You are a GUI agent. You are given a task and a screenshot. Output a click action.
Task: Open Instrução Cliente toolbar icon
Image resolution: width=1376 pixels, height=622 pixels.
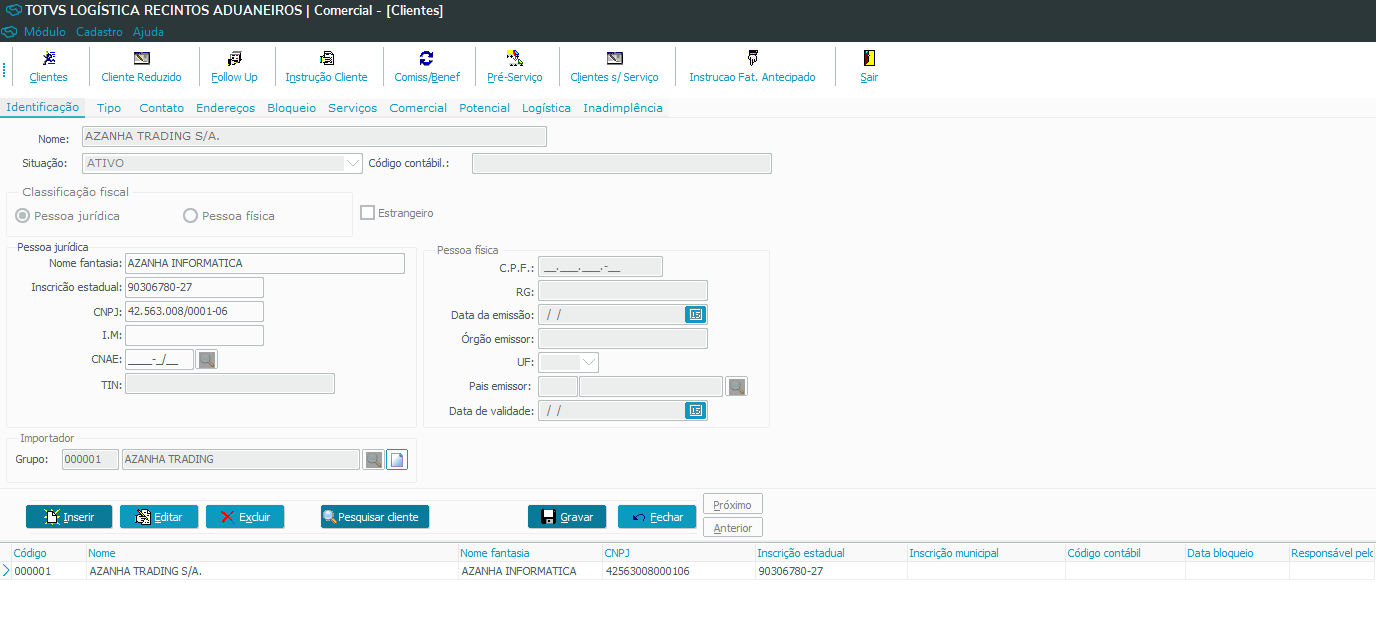click(326, 66)
